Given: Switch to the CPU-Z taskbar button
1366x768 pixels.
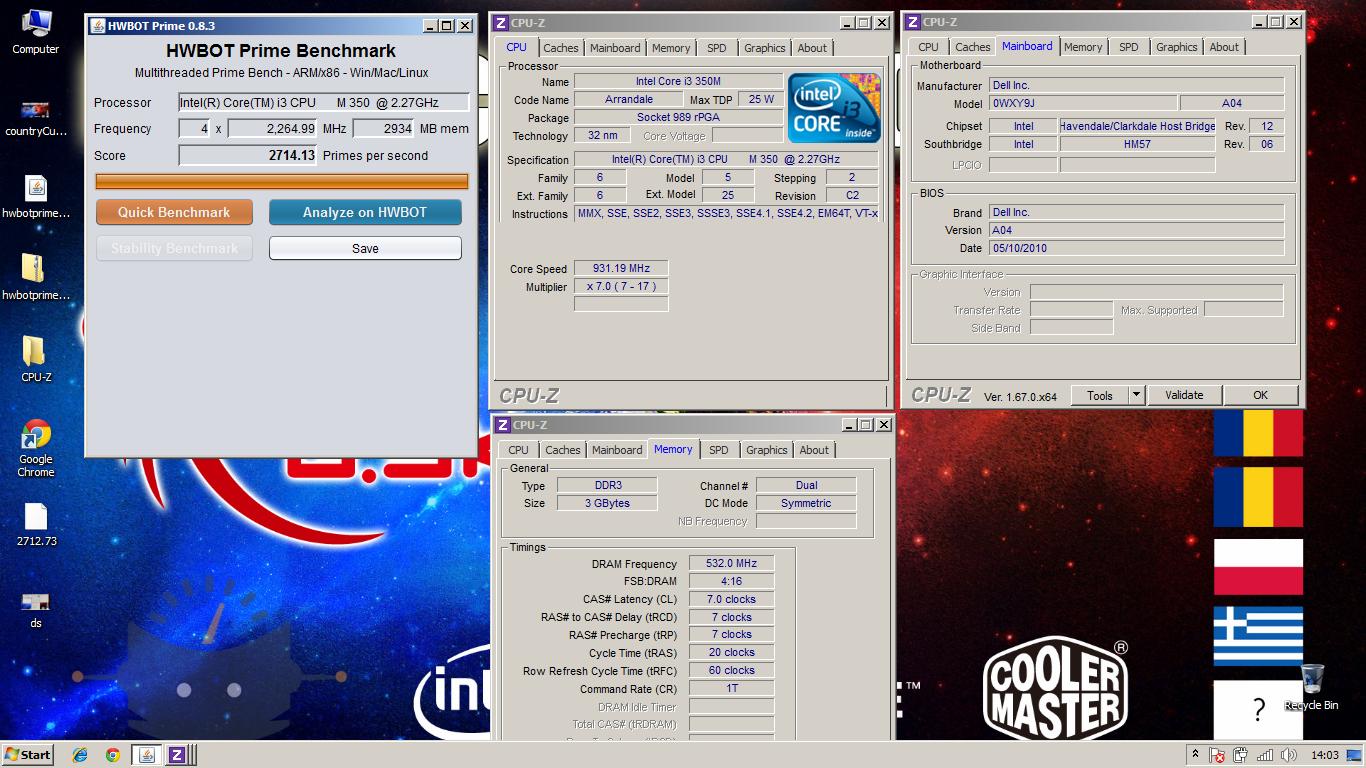Looking at the screenshot, I should [x=177, y=755].
